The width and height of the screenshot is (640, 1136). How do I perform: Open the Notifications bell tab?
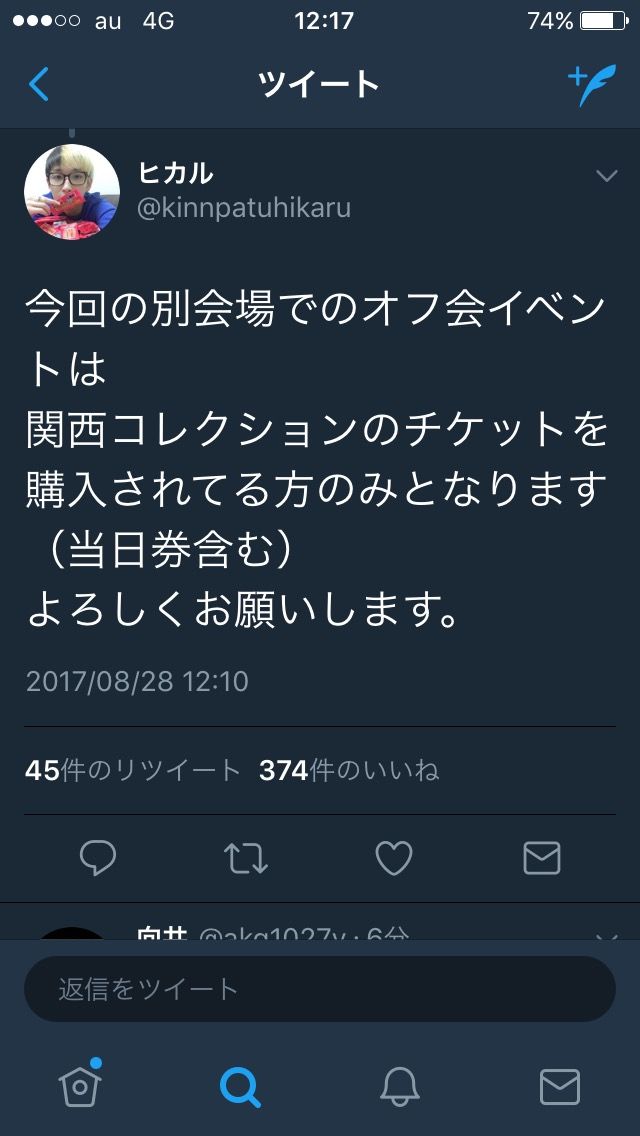pos(399,1087)
